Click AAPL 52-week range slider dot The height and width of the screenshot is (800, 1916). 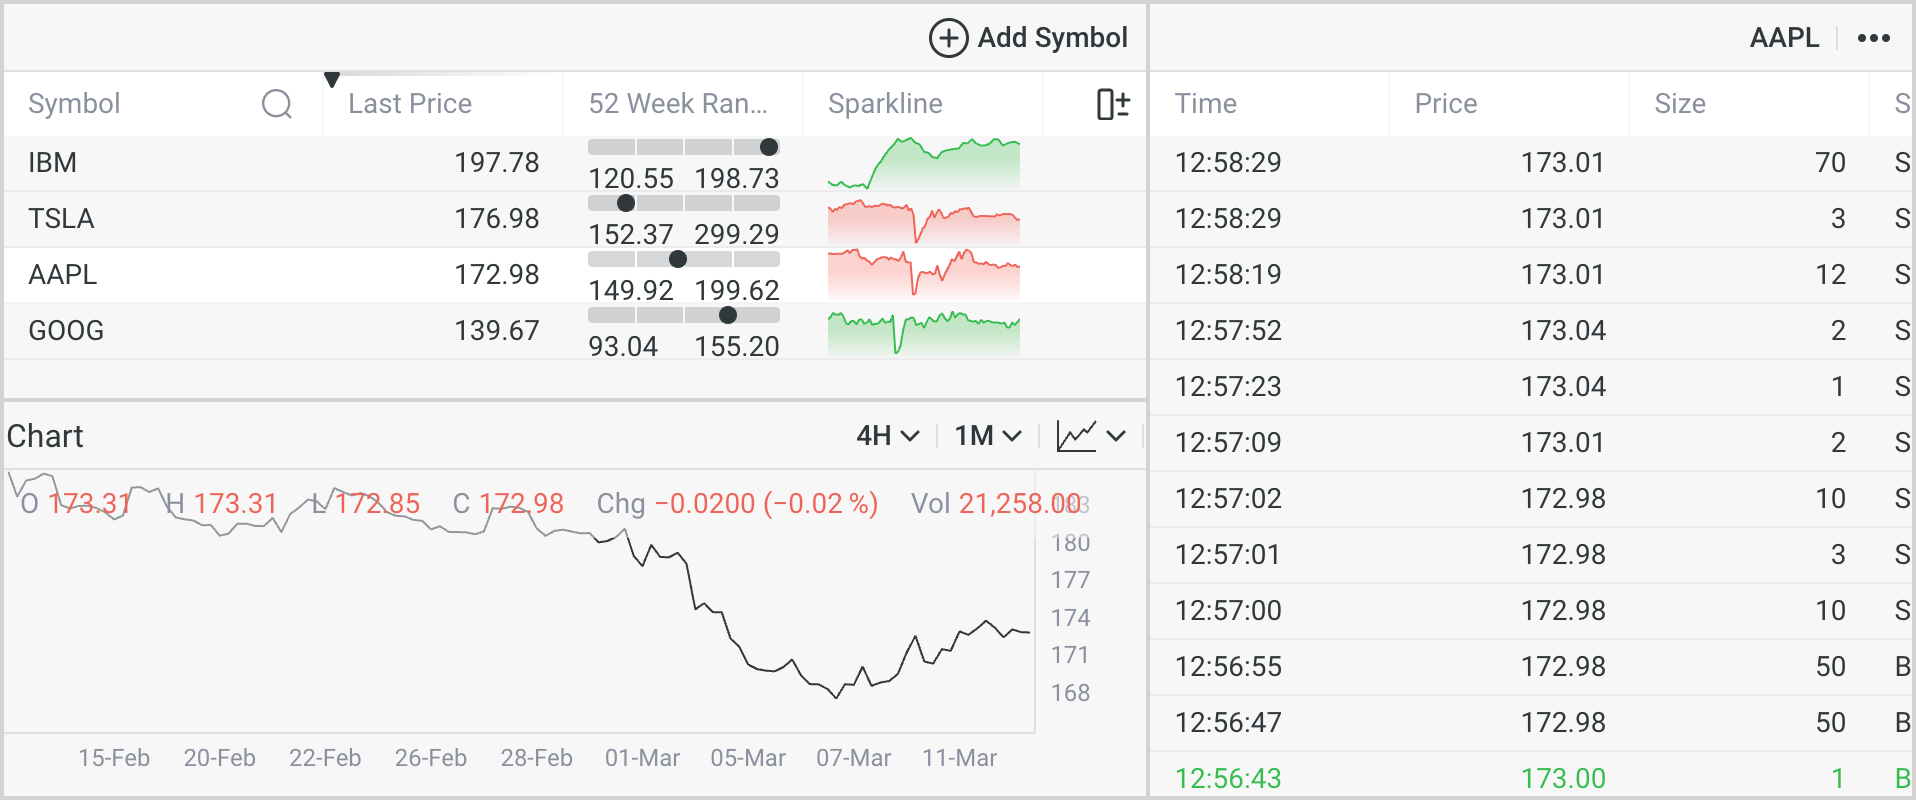[x=677, y=259]
